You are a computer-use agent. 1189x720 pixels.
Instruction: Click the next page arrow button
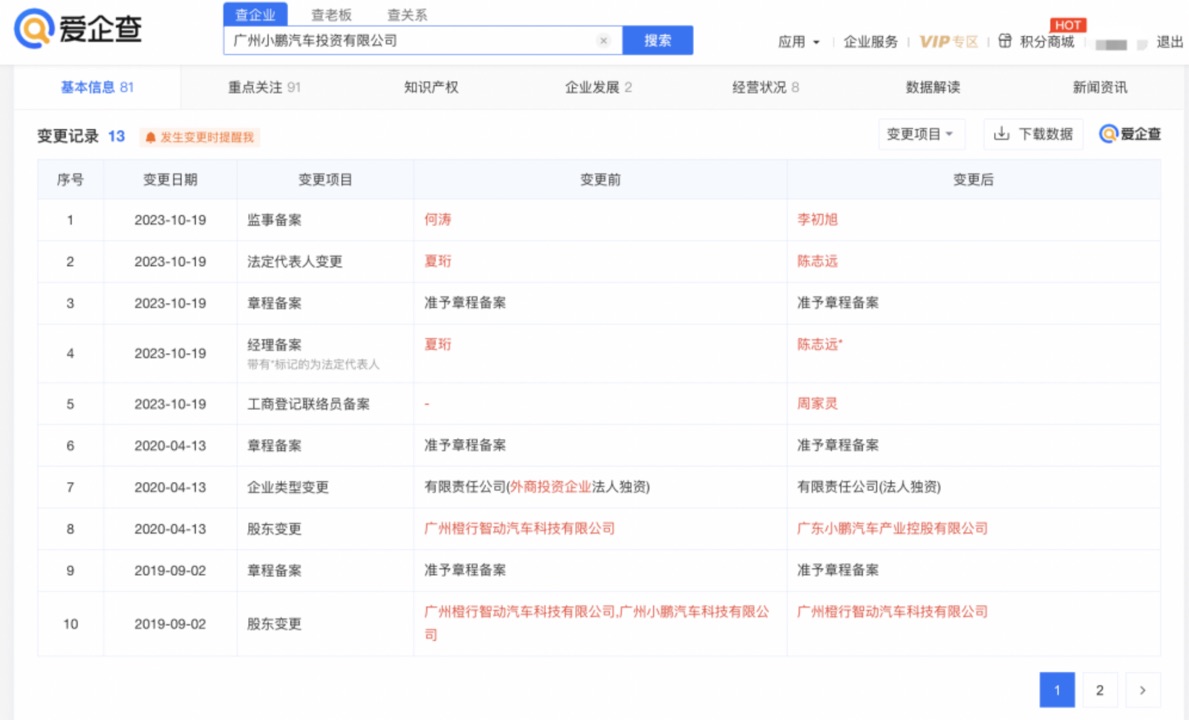coord(1143,690)
